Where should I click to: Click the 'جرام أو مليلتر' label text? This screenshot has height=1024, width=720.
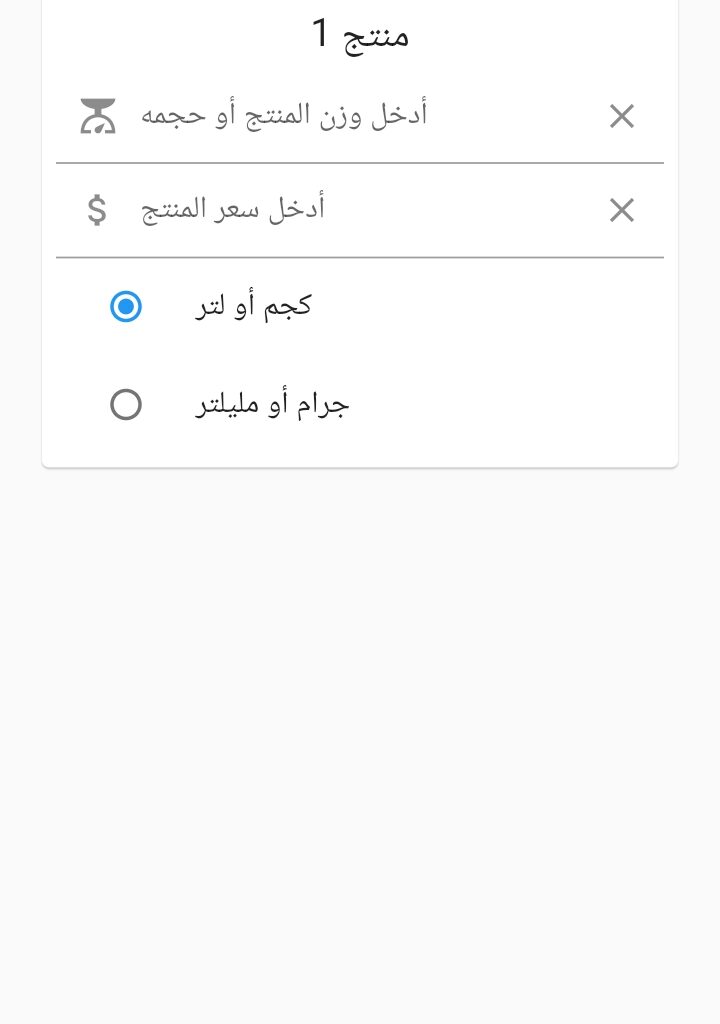point(272,405)
